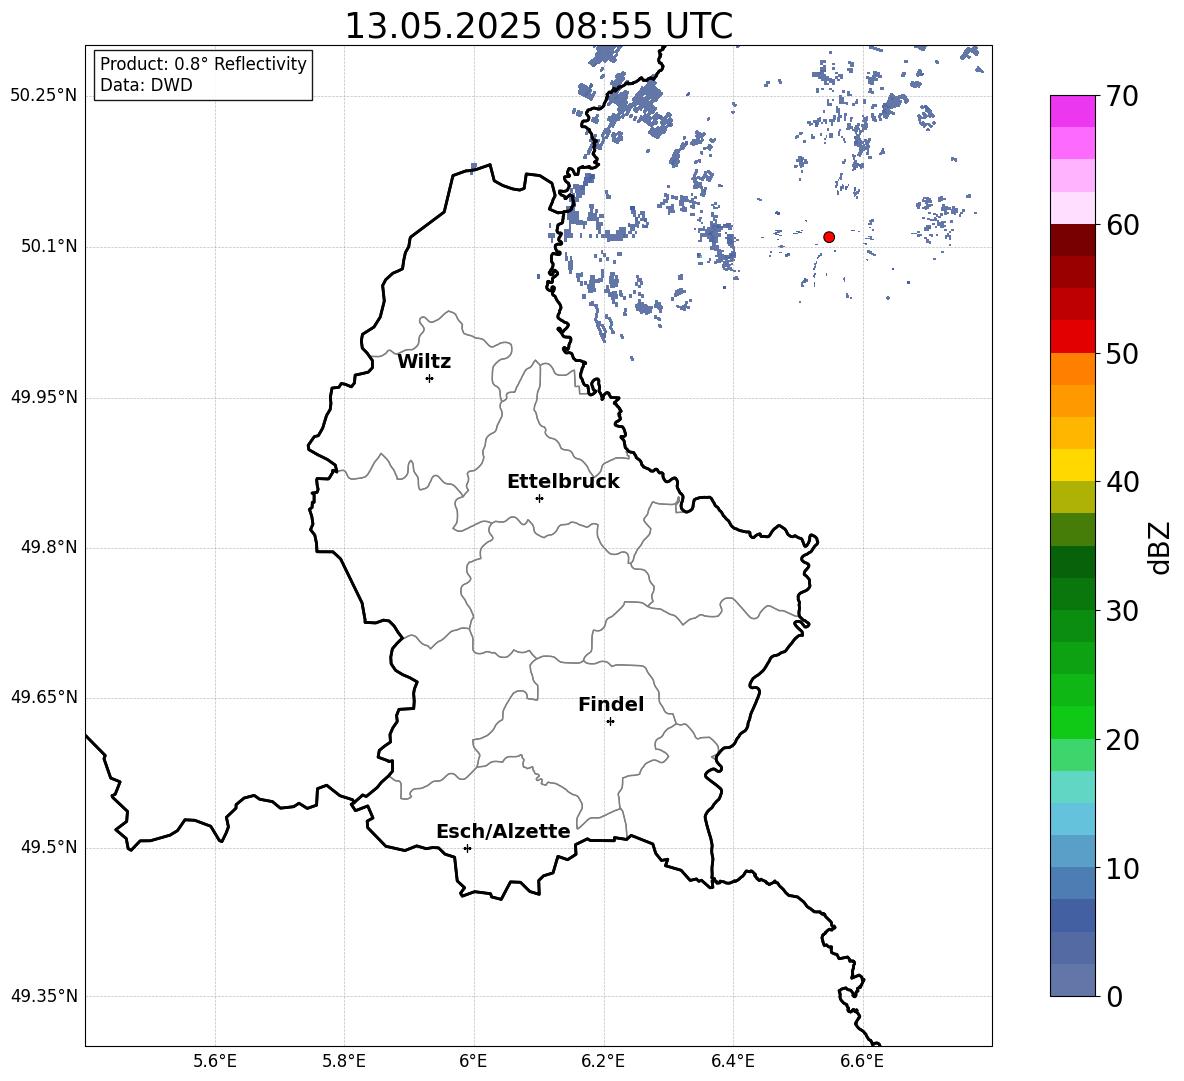This screenshot has width=1184, height=1081.
Task: Click colorbar tick label 30
Action: 1122,611
